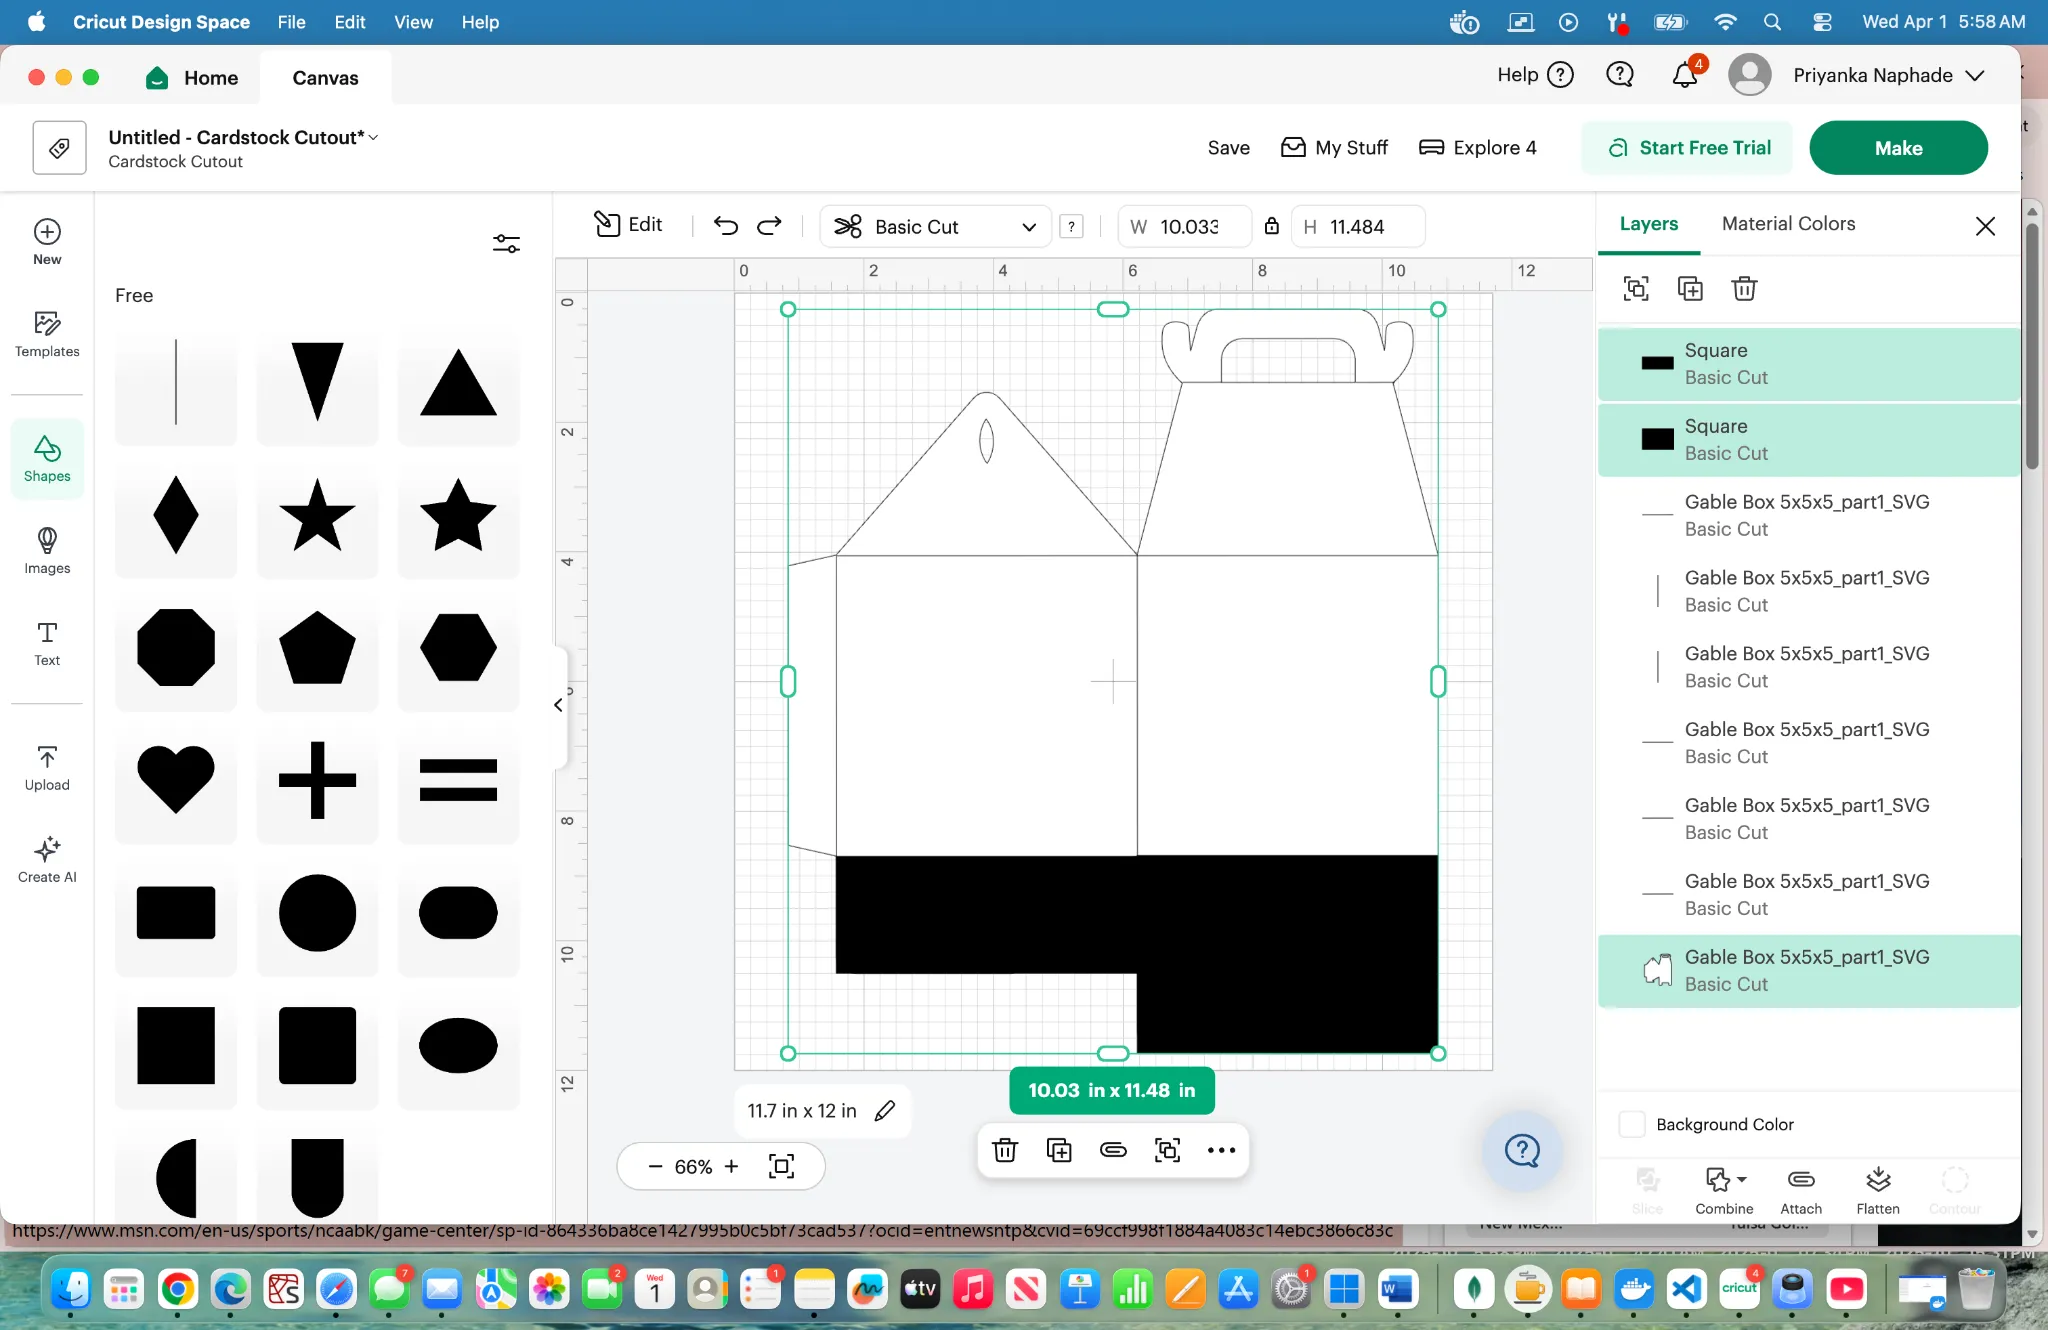Switch to the Material Colors tab
Screen dimensions: 2048x1330
[1788, 224]
